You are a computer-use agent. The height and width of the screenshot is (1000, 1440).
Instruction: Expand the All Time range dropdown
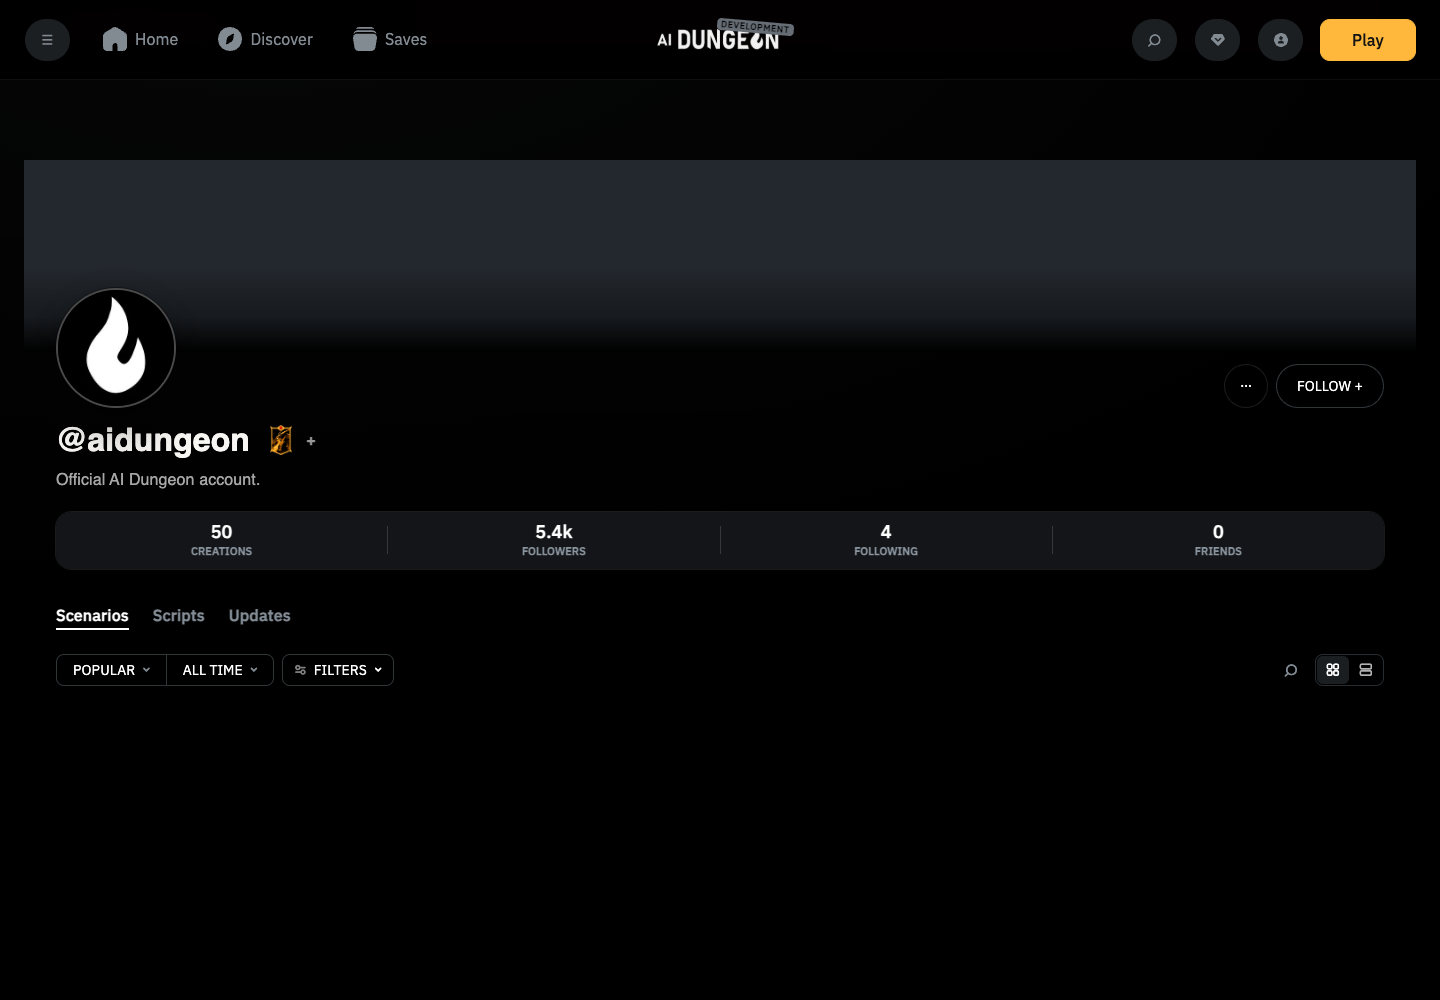tap(220, 670)
